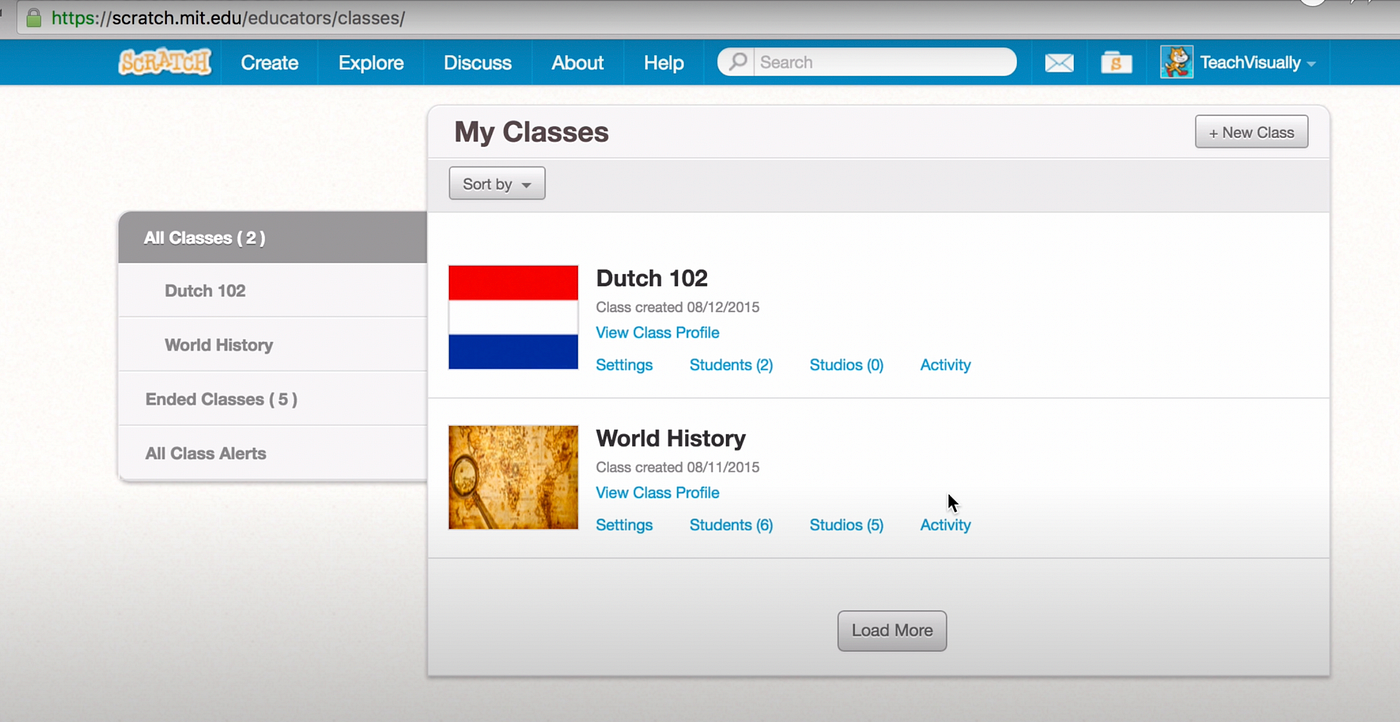The height and width of the screenshot is (722, 1400).
Task: Open Settings for World History
Action: (624, 525)
